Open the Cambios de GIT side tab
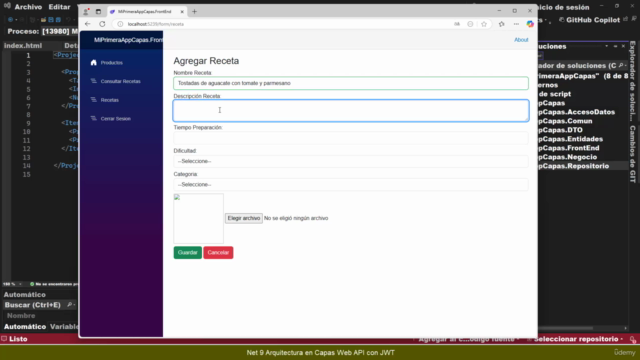 632,154
